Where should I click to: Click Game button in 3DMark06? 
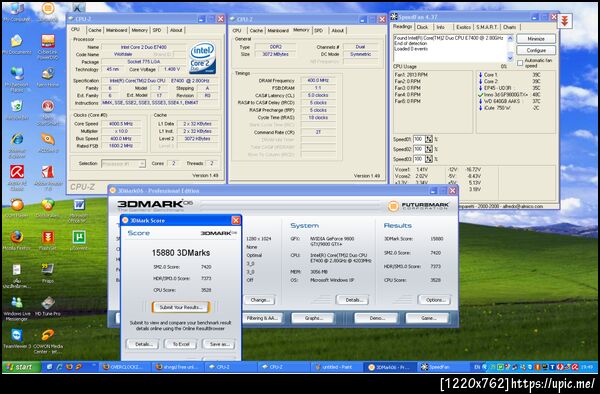(x=427, y=318)
